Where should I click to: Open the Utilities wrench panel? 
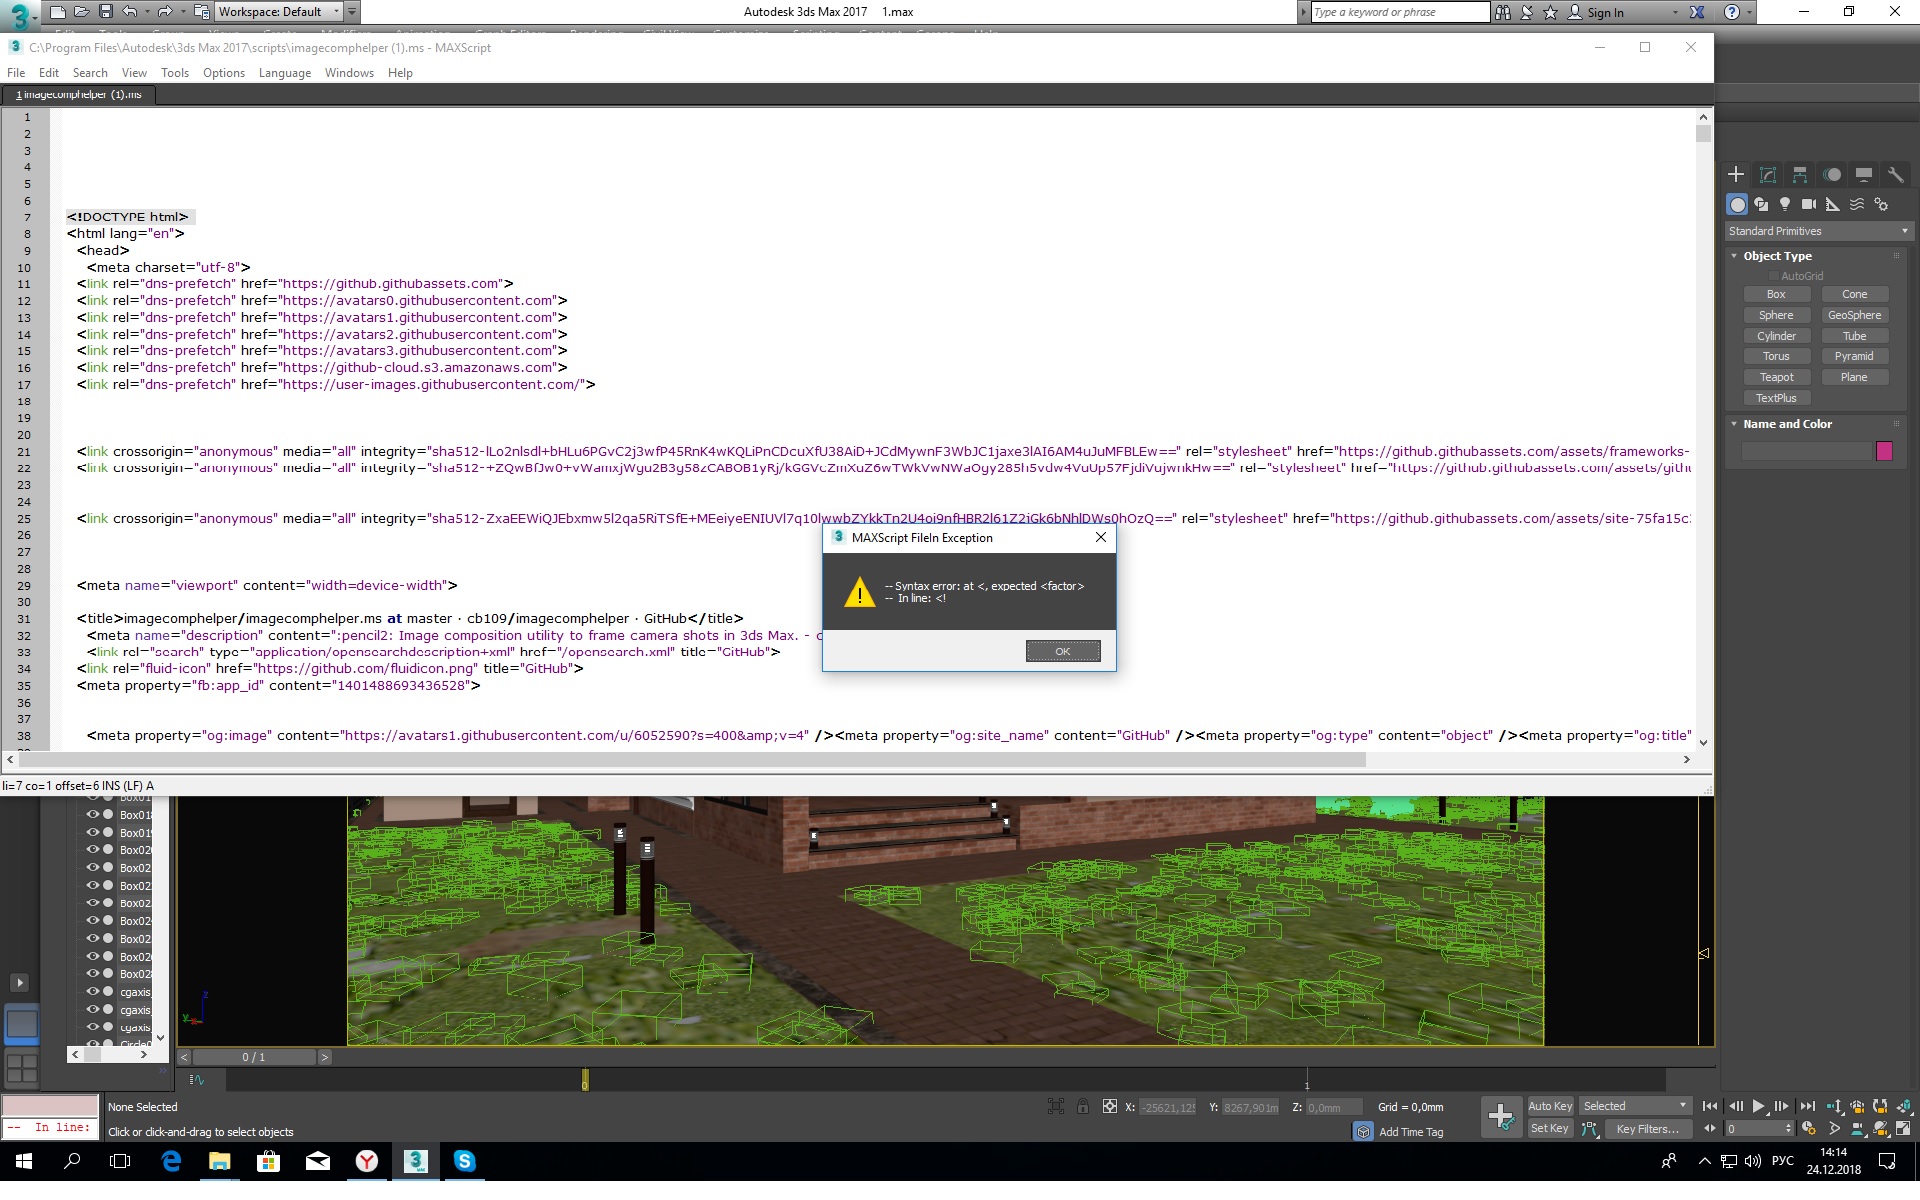click(1895, 175)
